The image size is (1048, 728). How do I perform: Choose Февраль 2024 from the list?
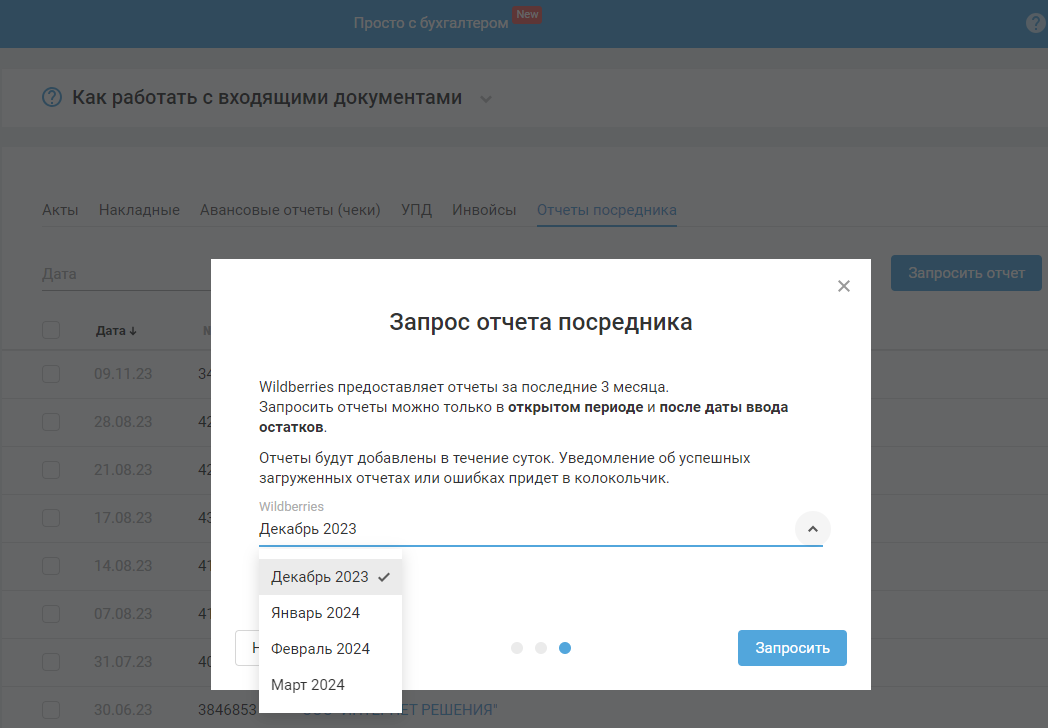pos(330,649)
